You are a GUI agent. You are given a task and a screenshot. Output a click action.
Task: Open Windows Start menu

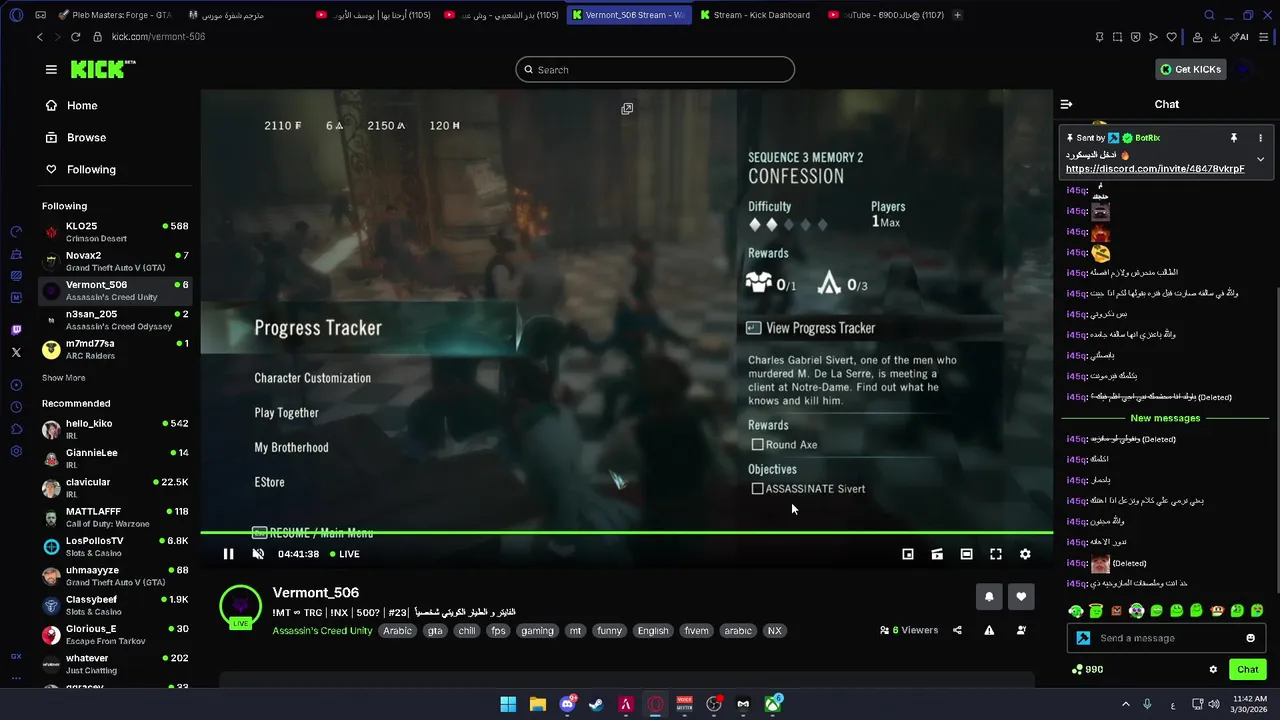point(508,704)
